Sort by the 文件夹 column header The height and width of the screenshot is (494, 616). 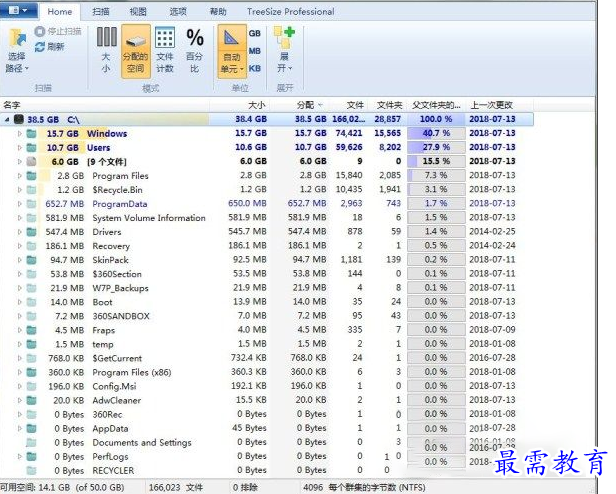(389, 105)
